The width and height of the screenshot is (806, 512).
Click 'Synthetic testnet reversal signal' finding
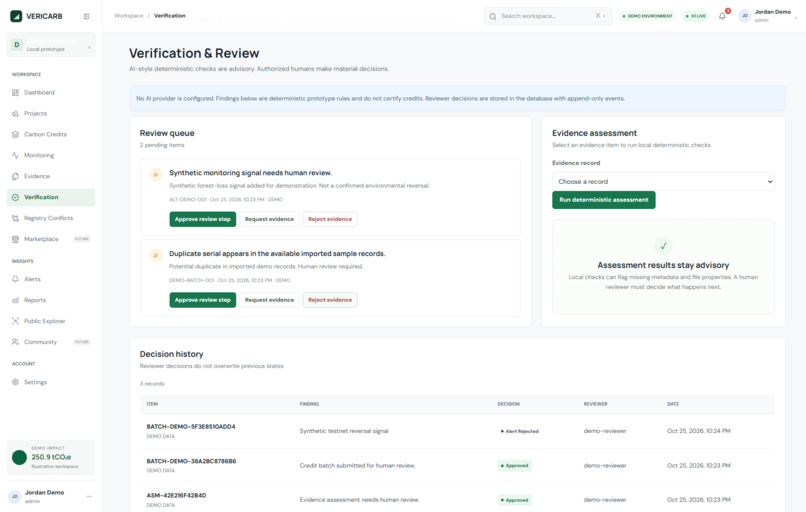click(x=344, y=431)
